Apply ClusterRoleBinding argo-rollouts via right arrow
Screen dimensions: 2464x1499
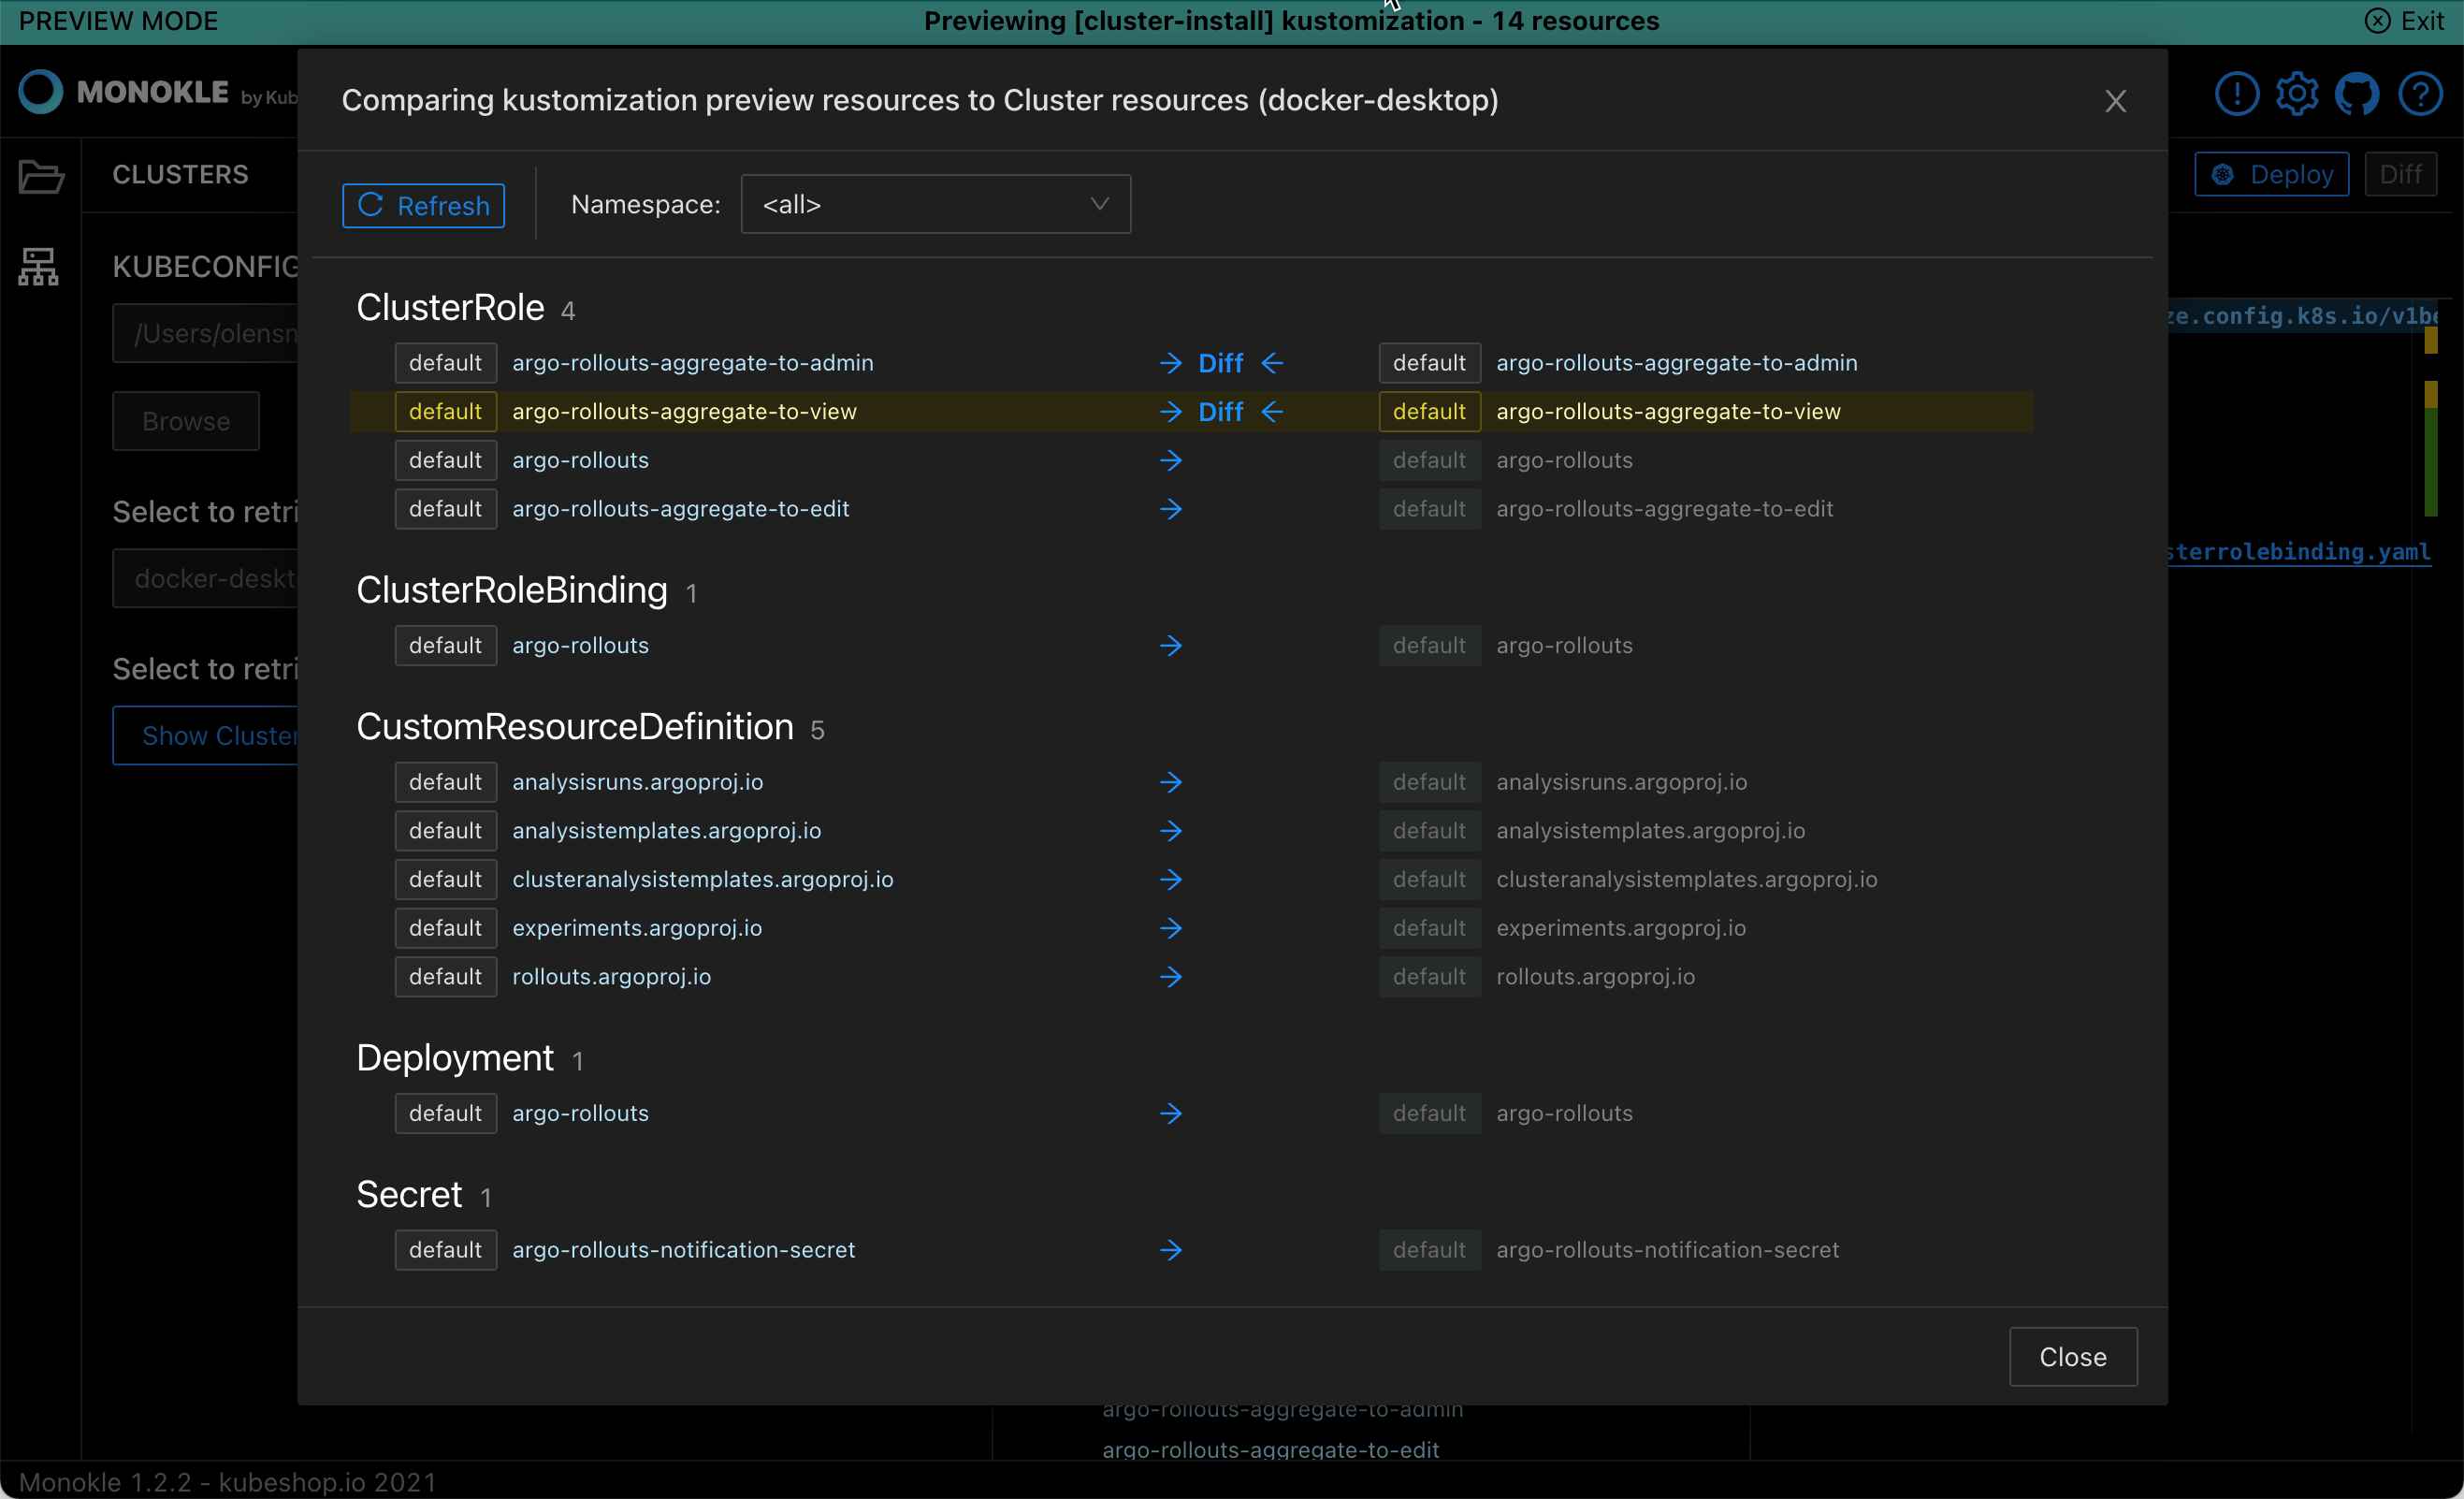click(x=1171, y=646)
